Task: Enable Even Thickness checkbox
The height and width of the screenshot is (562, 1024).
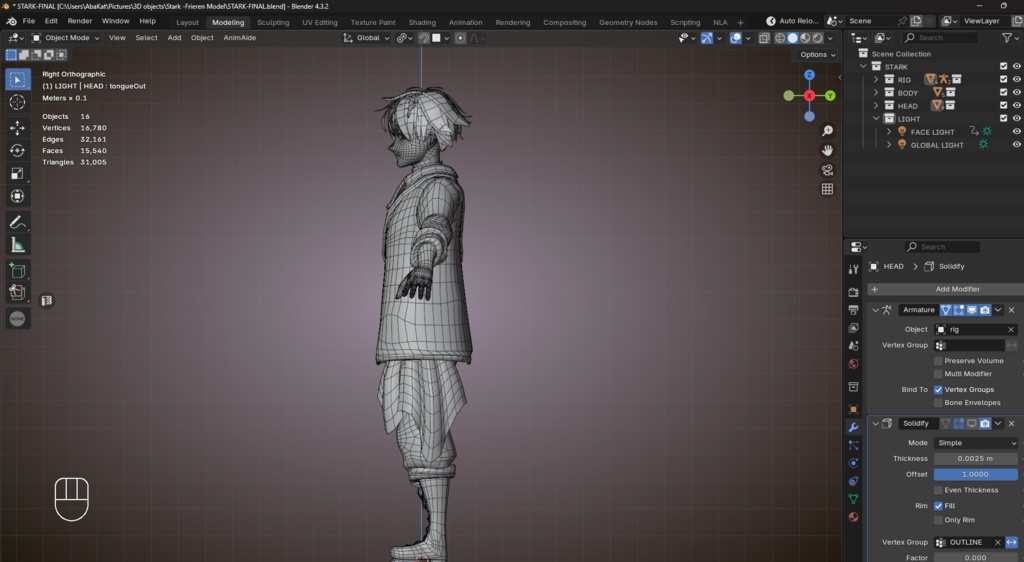Action: pyautogui.click(x=938, y=490)
